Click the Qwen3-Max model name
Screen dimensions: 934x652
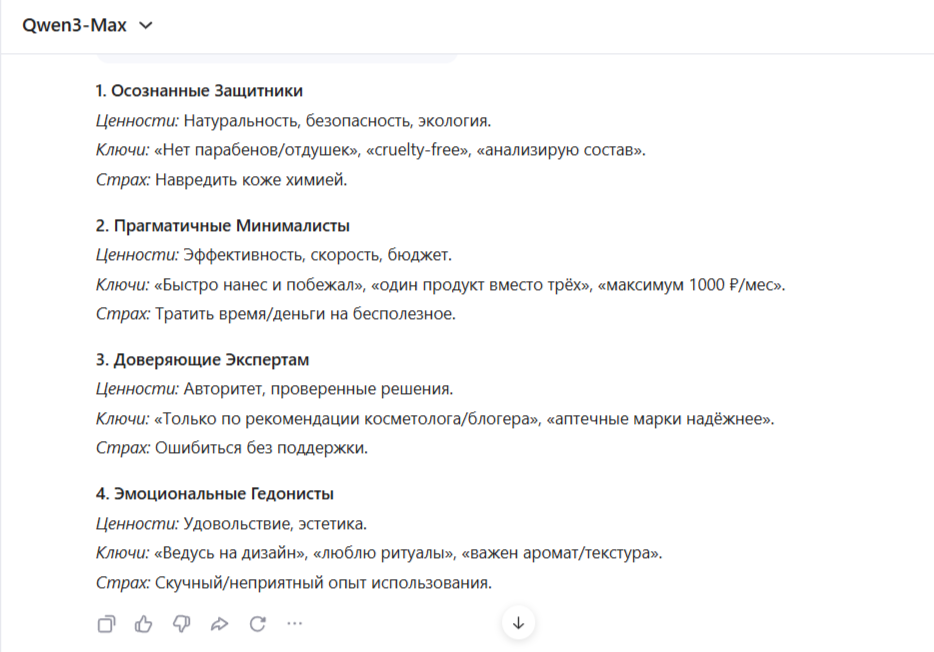75,26
